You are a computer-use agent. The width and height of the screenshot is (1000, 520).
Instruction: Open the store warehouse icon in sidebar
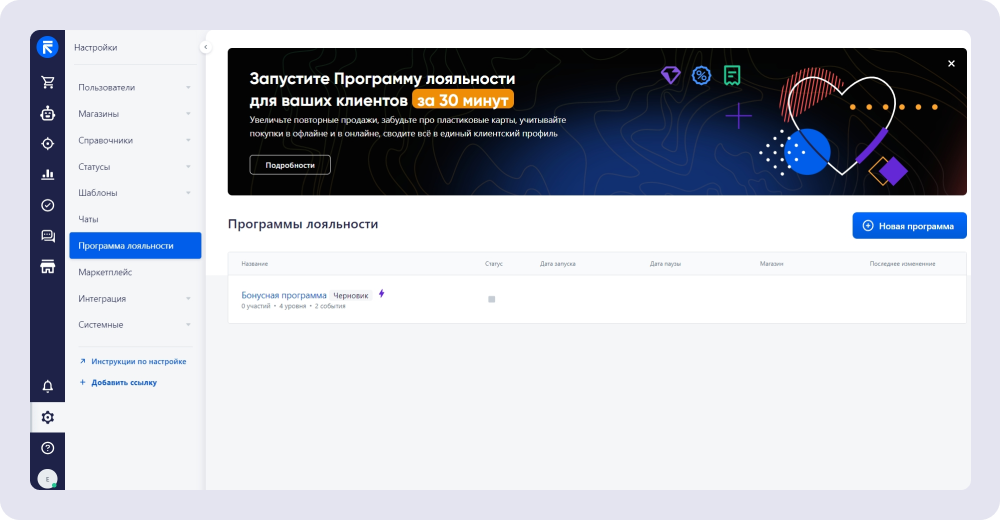point(48,267)
